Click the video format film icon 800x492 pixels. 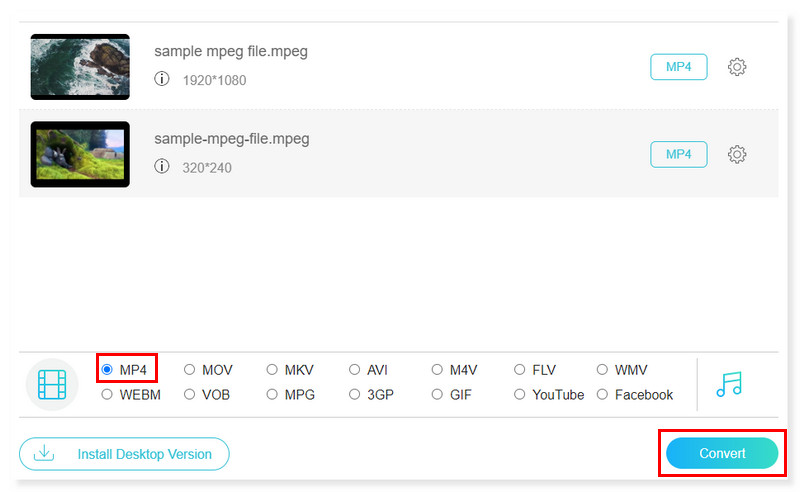click(x=52, y=383)
